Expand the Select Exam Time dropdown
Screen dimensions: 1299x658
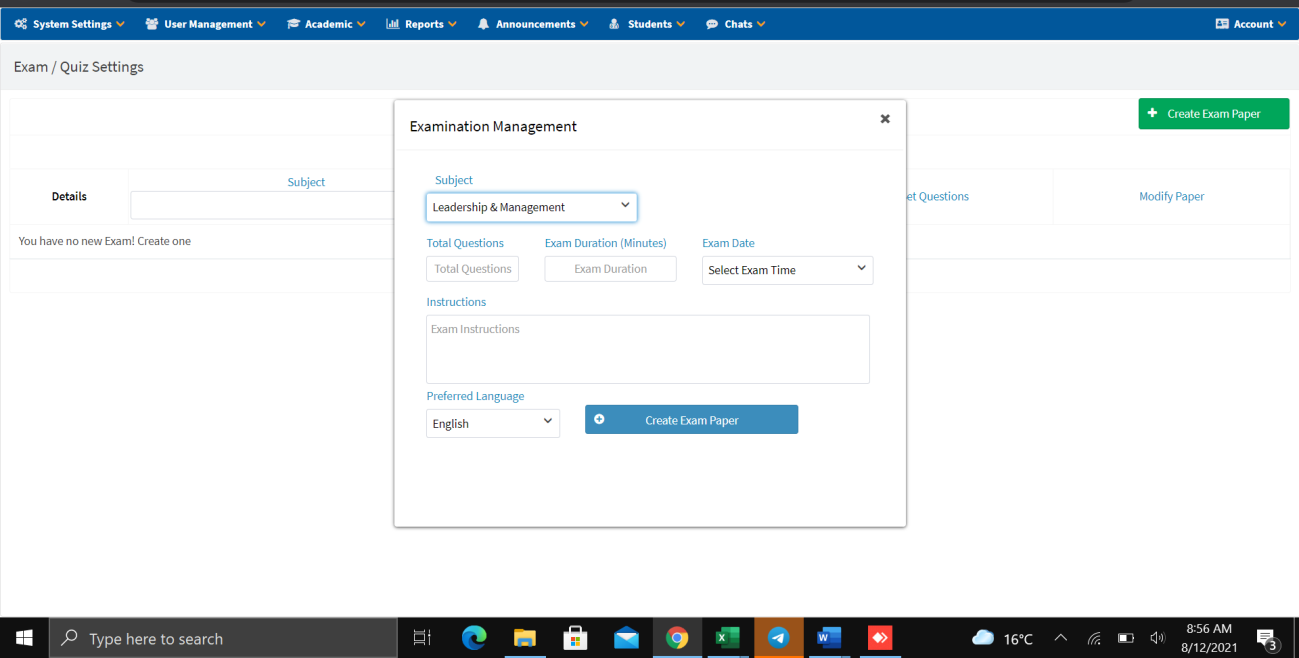pyautogui.click(x=787, y=270)
